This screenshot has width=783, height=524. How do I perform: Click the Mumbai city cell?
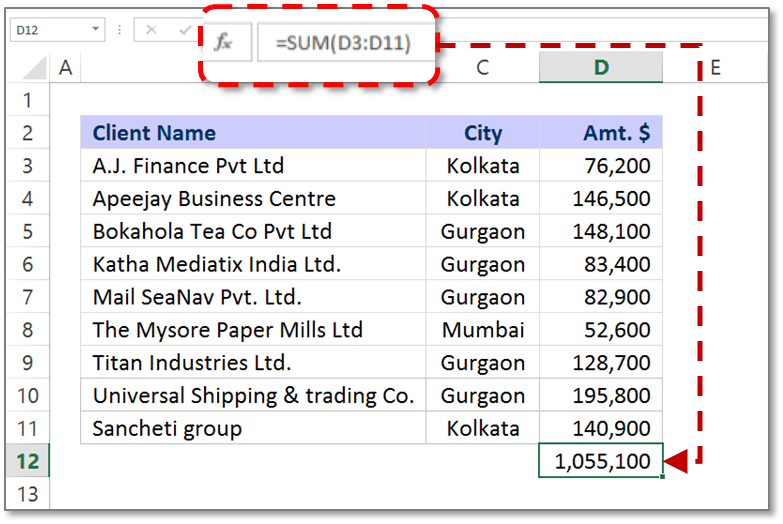pos(483,330)
